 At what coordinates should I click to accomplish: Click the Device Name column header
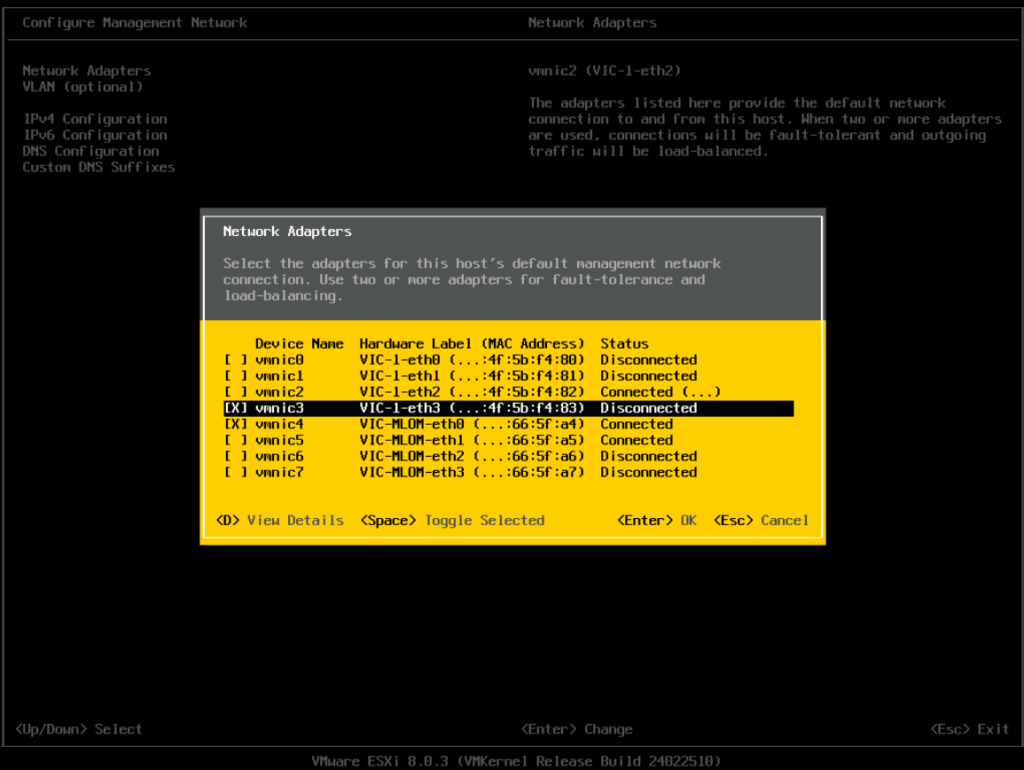click(x=299, y=344)
